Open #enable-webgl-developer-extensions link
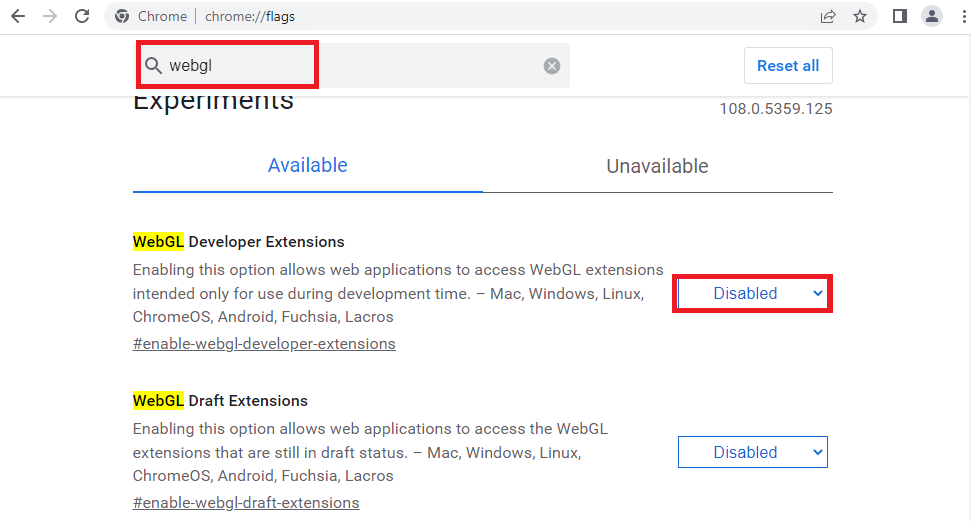Viewport: 971px width, 521px height. 264,344
